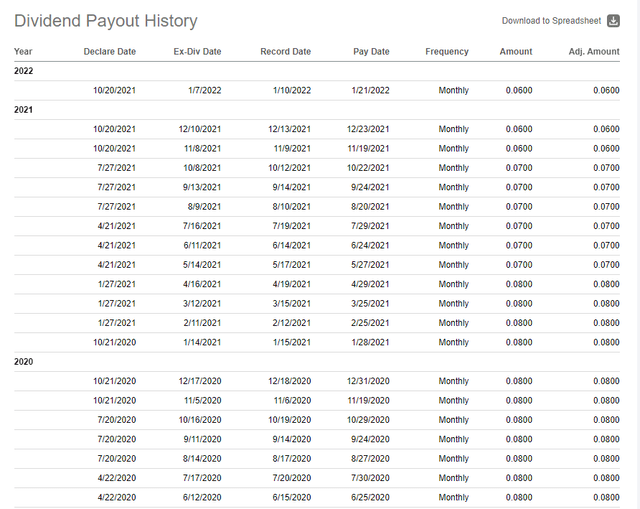
Task: Select pay date 6/25/2020
Action: (370, 498)
